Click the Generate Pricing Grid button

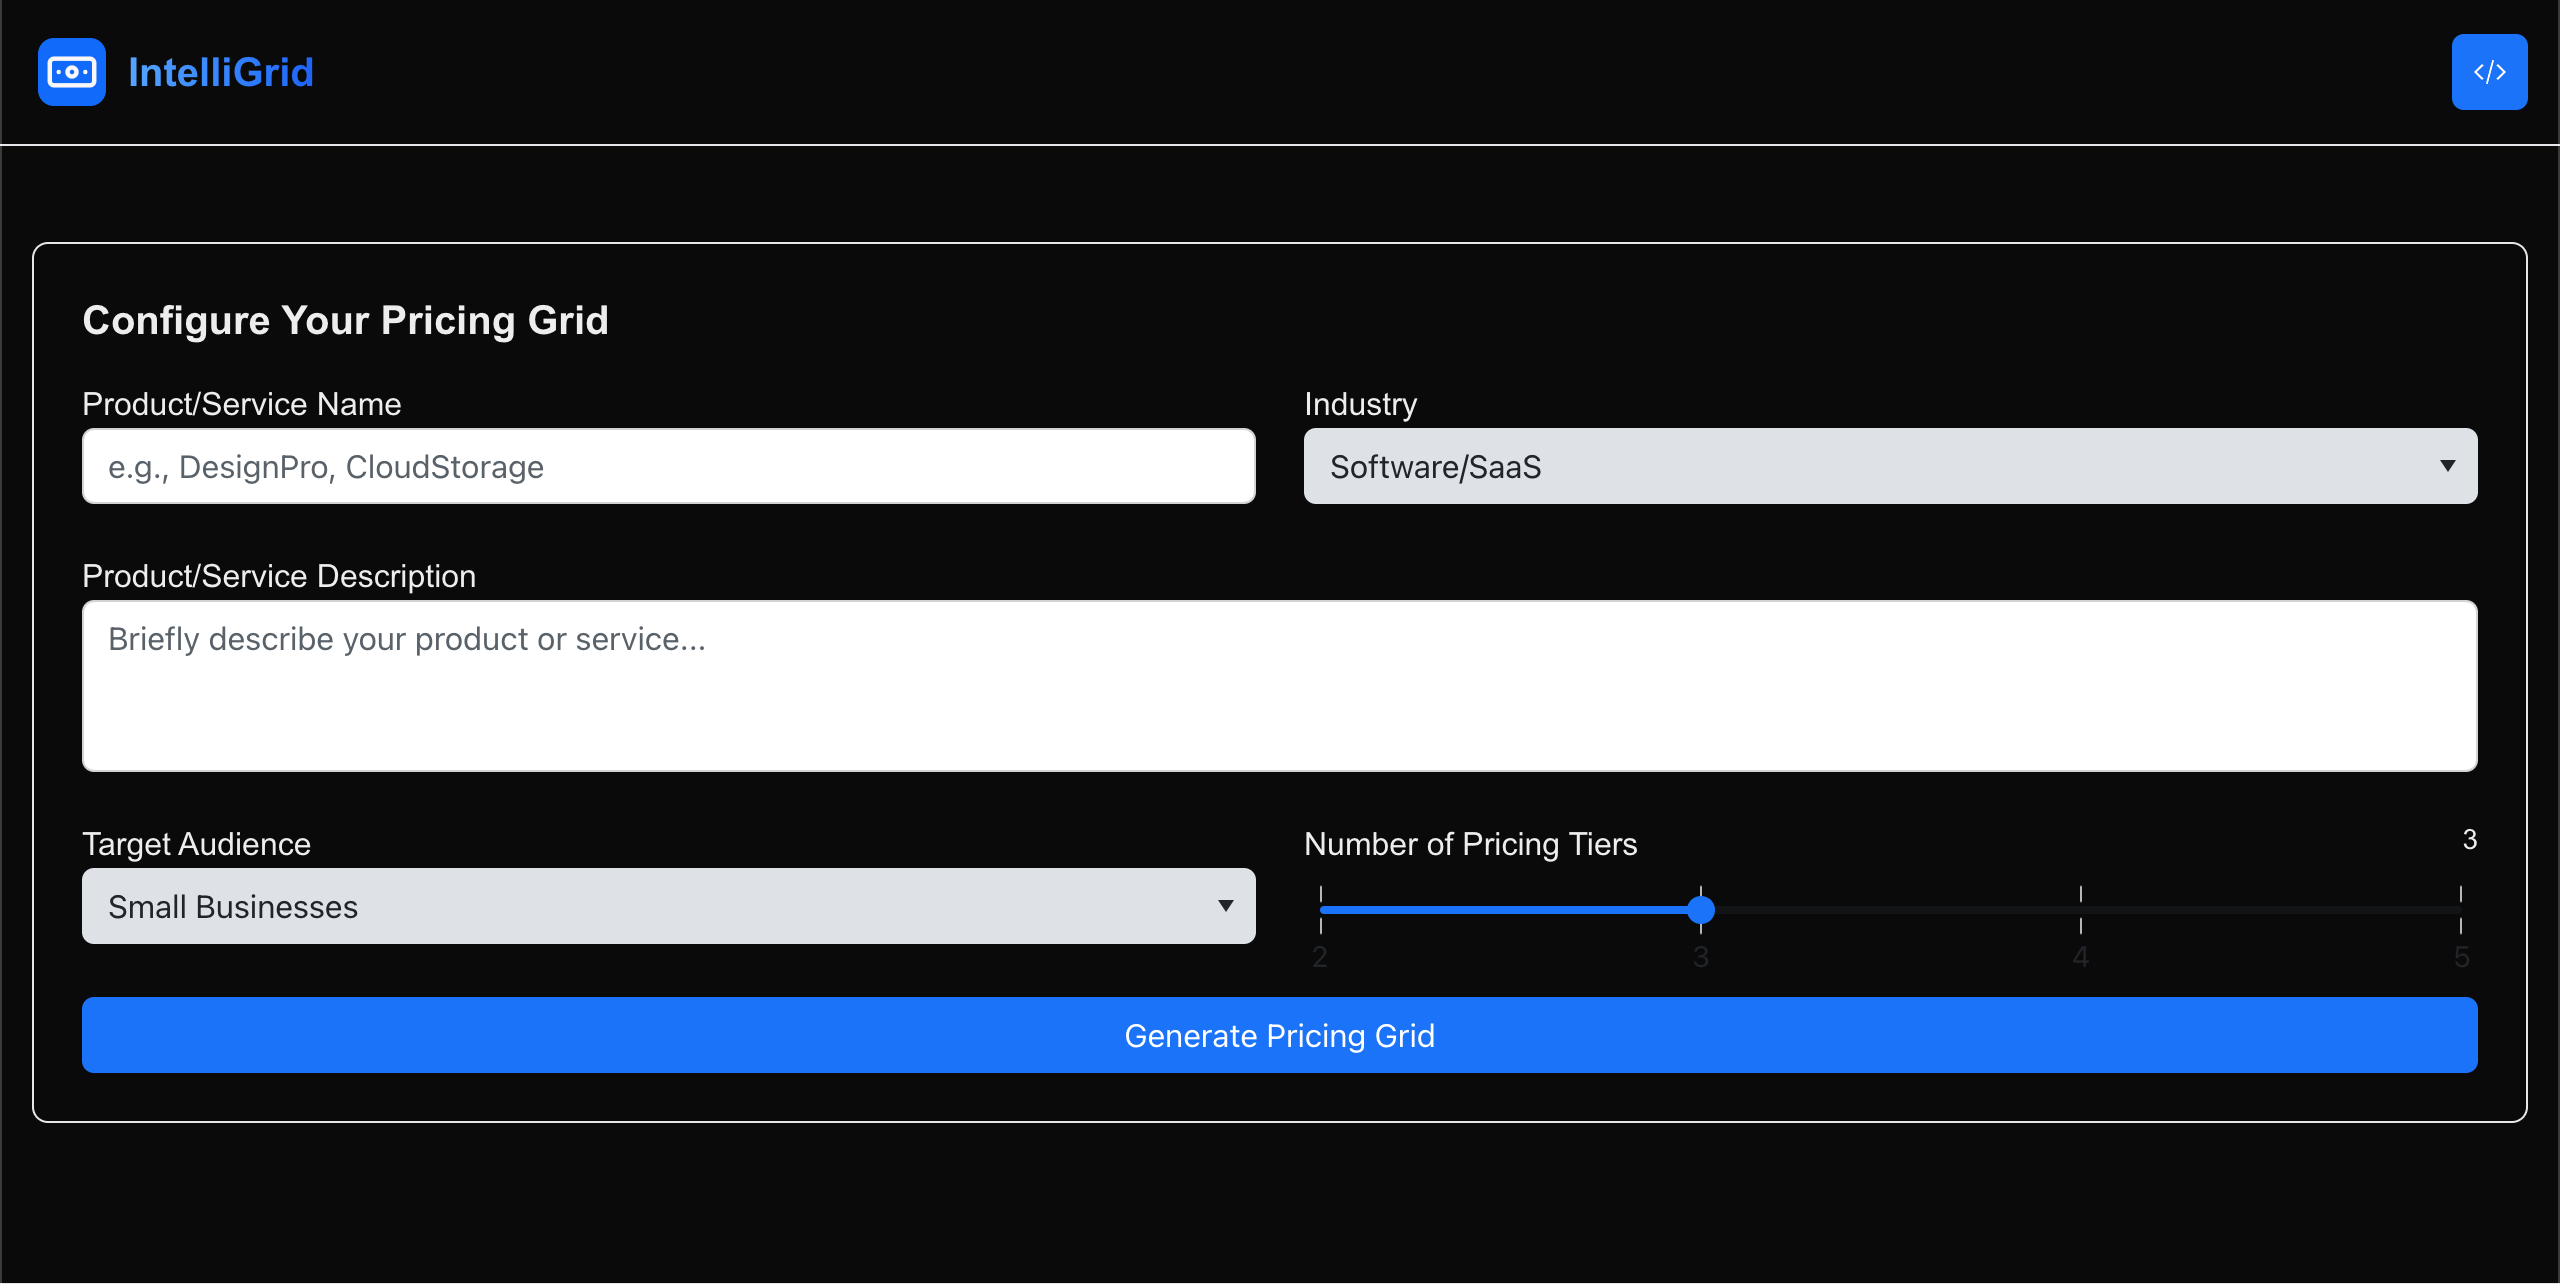click(x=1280, y=1035)
